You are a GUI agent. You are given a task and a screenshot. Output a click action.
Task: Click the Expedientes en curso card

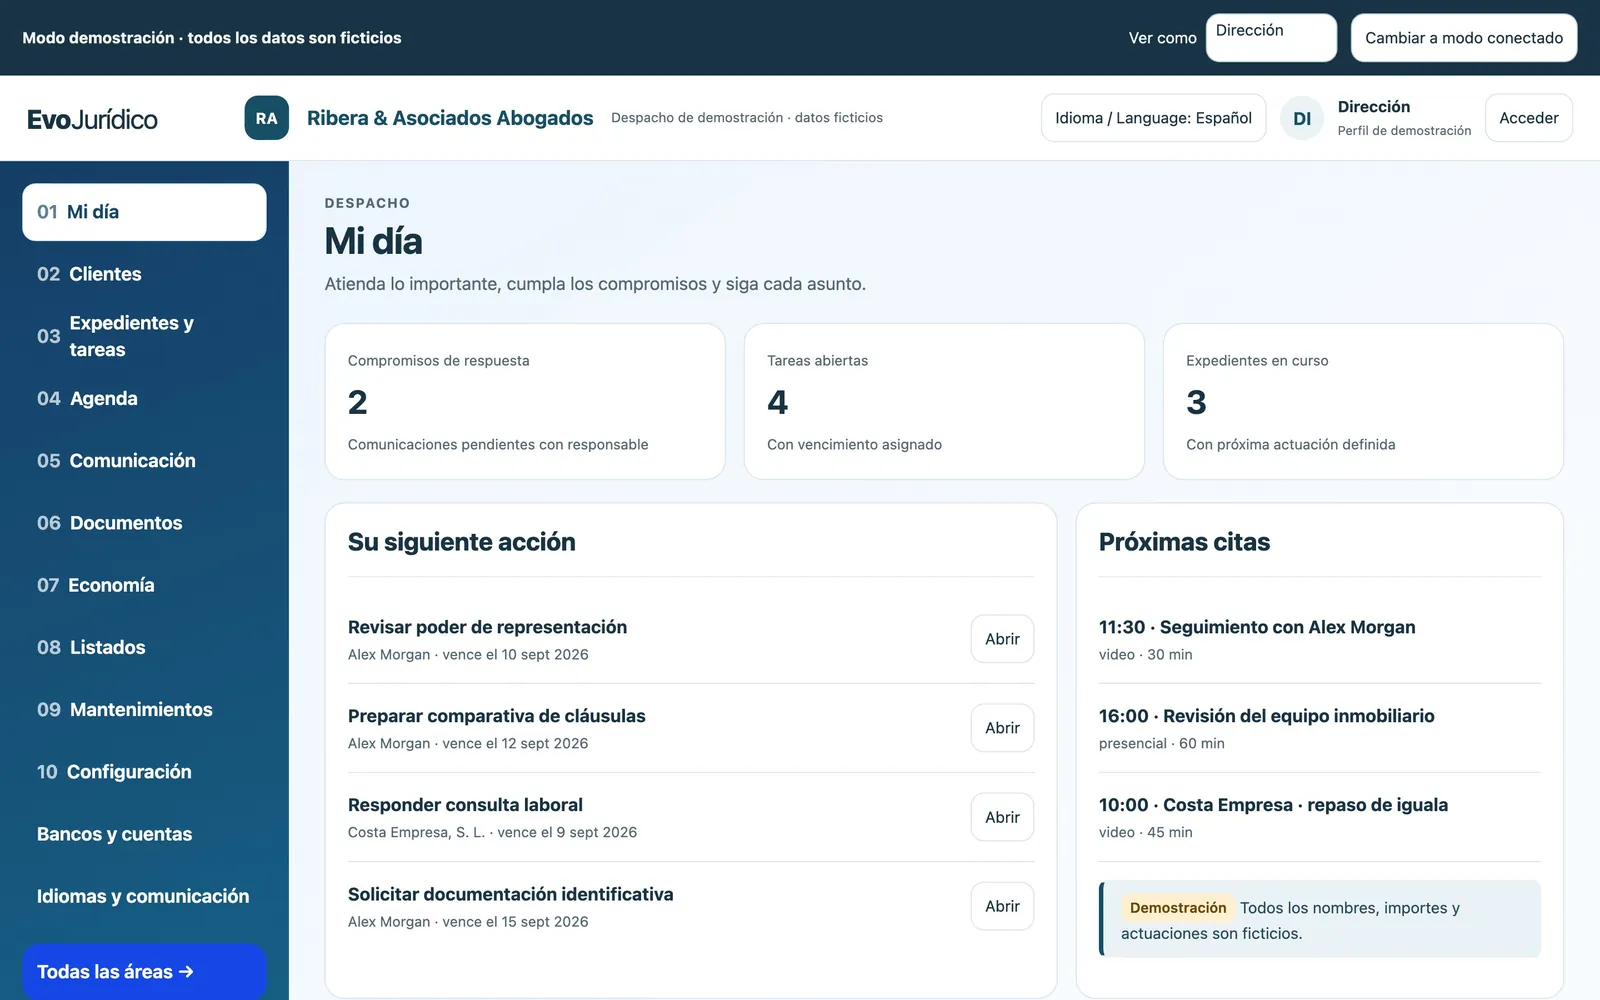pos(1363,401)
